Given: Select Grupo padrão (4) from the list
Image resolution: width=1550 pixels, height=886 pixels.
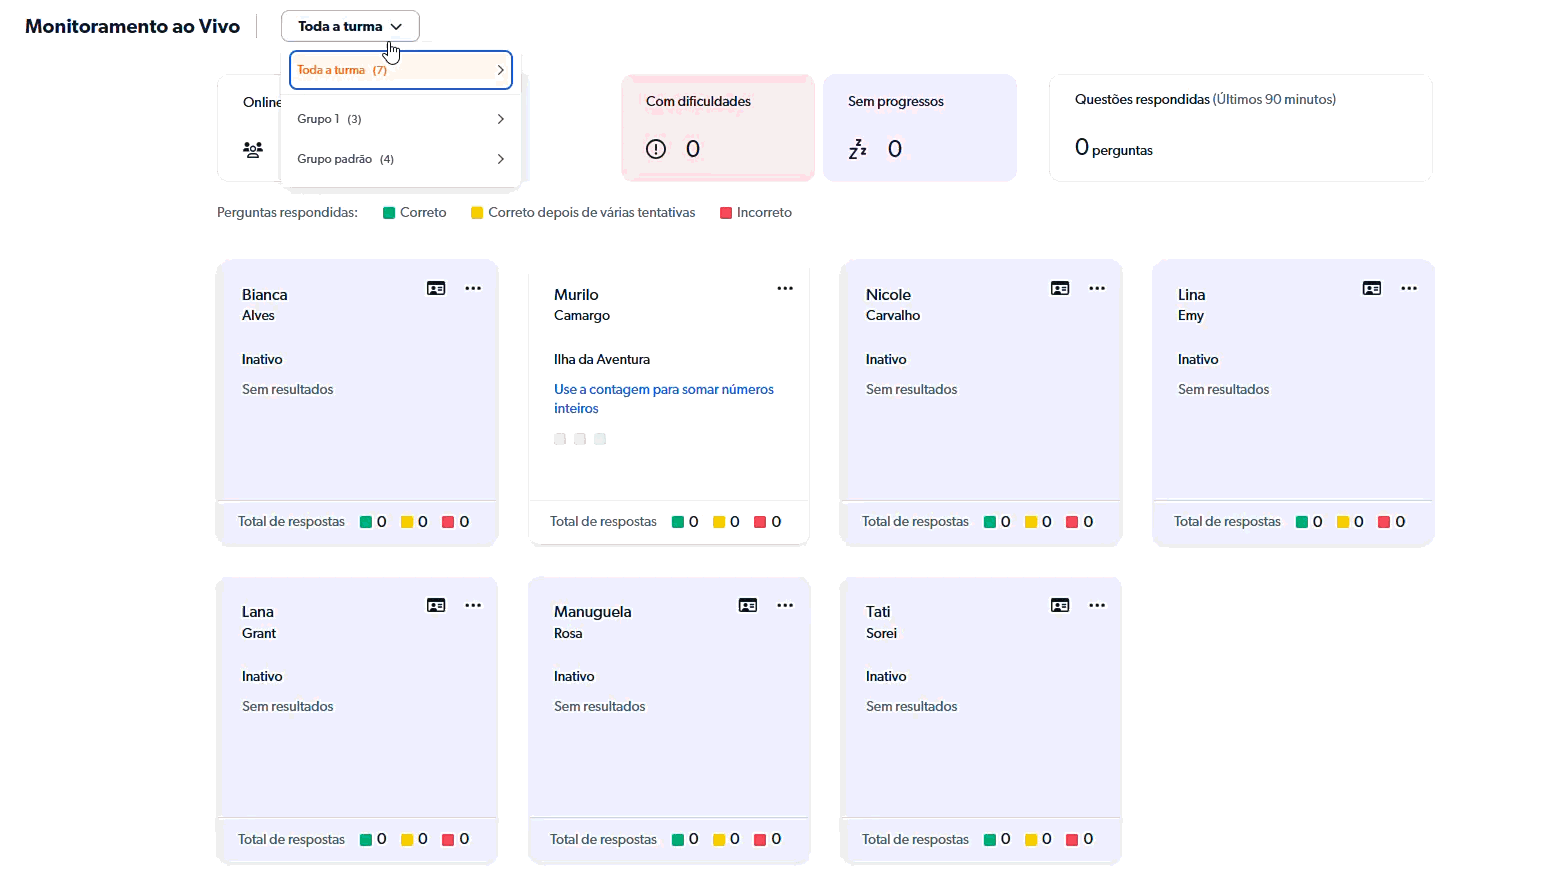Looking at the screenshot, I should tap(346, 159).
